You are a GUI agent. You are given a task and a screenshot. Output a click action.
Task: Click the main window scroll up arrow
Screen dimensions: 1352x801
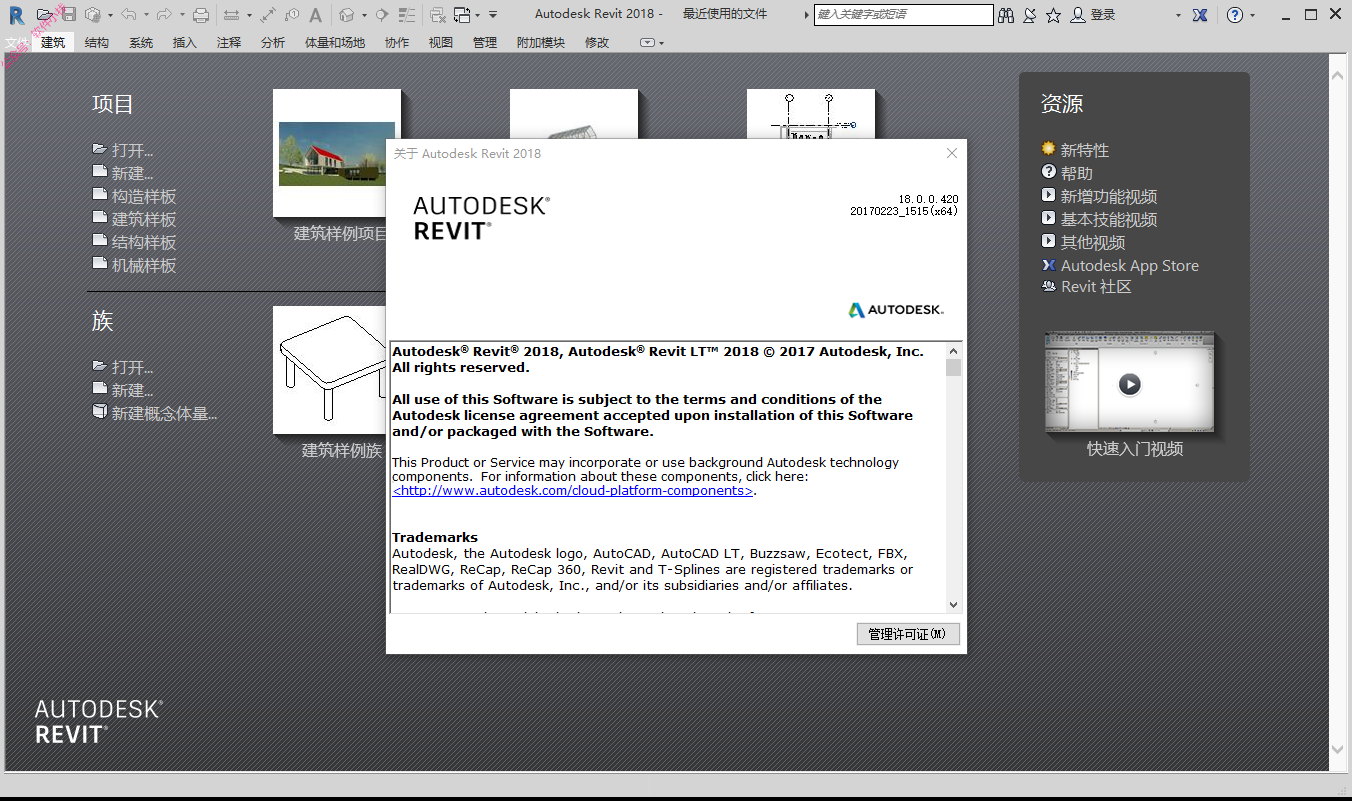[x=1338, y=75]
